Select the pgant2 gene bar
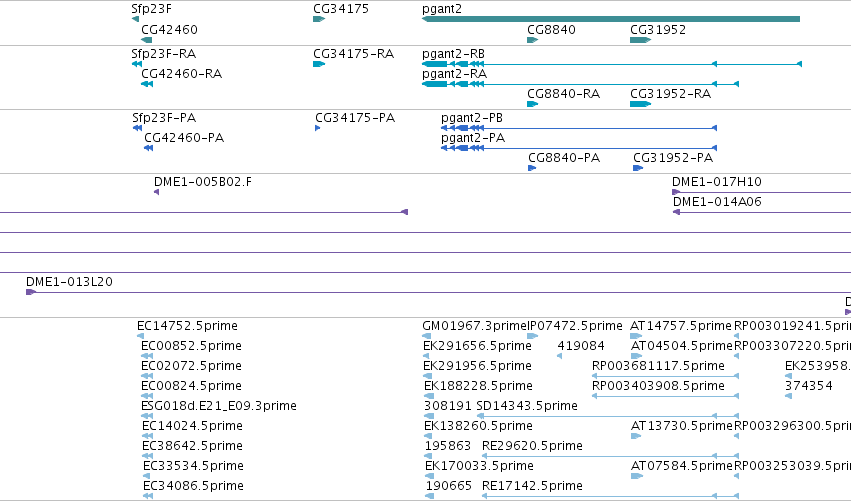851x501 pixels. click(x=611, y=19)
